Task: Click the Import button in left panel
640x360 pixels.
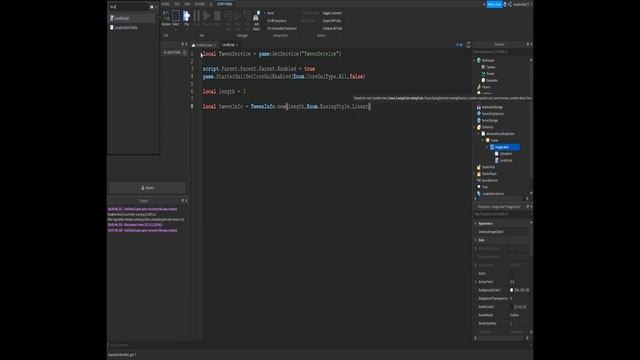Action: tap(147, 188)
